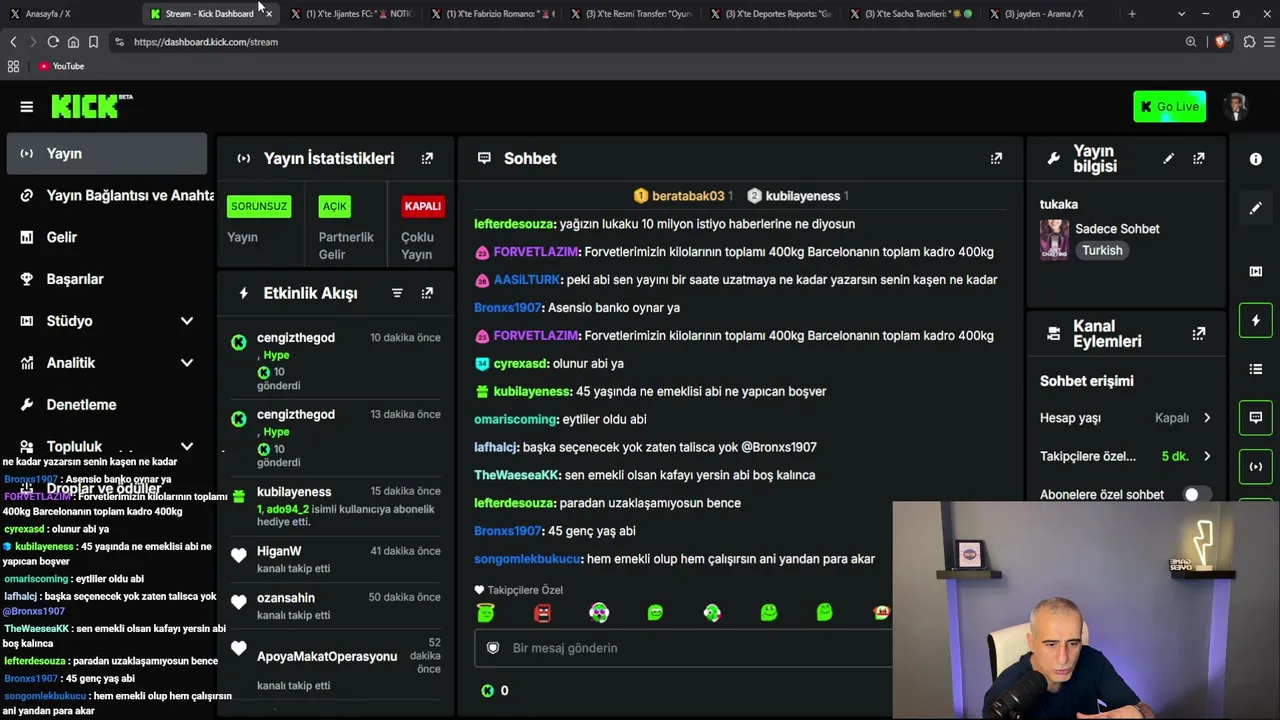Open the profile avatar in the top bar

(1237, 107)
